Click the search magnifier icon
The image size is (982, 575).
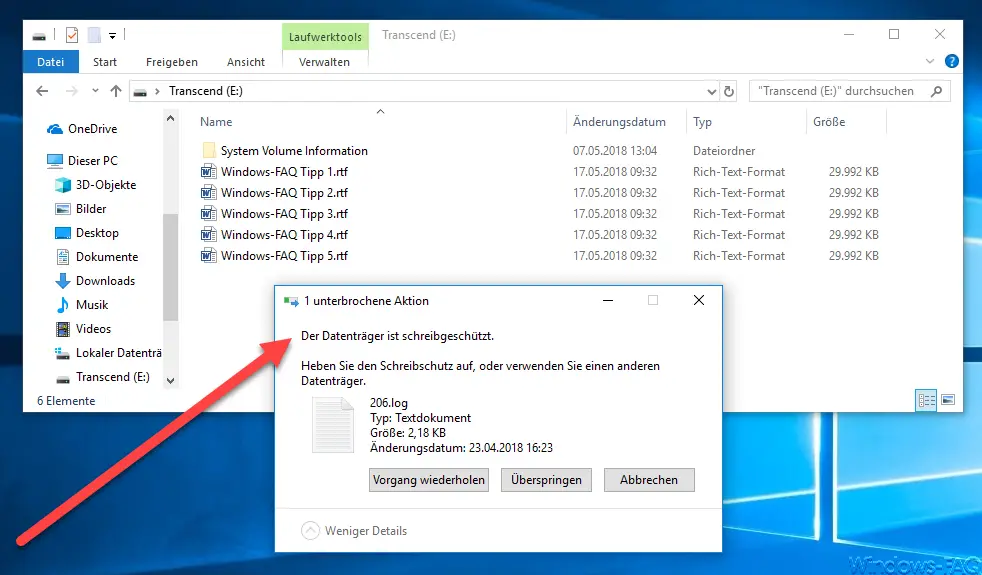(x=937, y=91)
